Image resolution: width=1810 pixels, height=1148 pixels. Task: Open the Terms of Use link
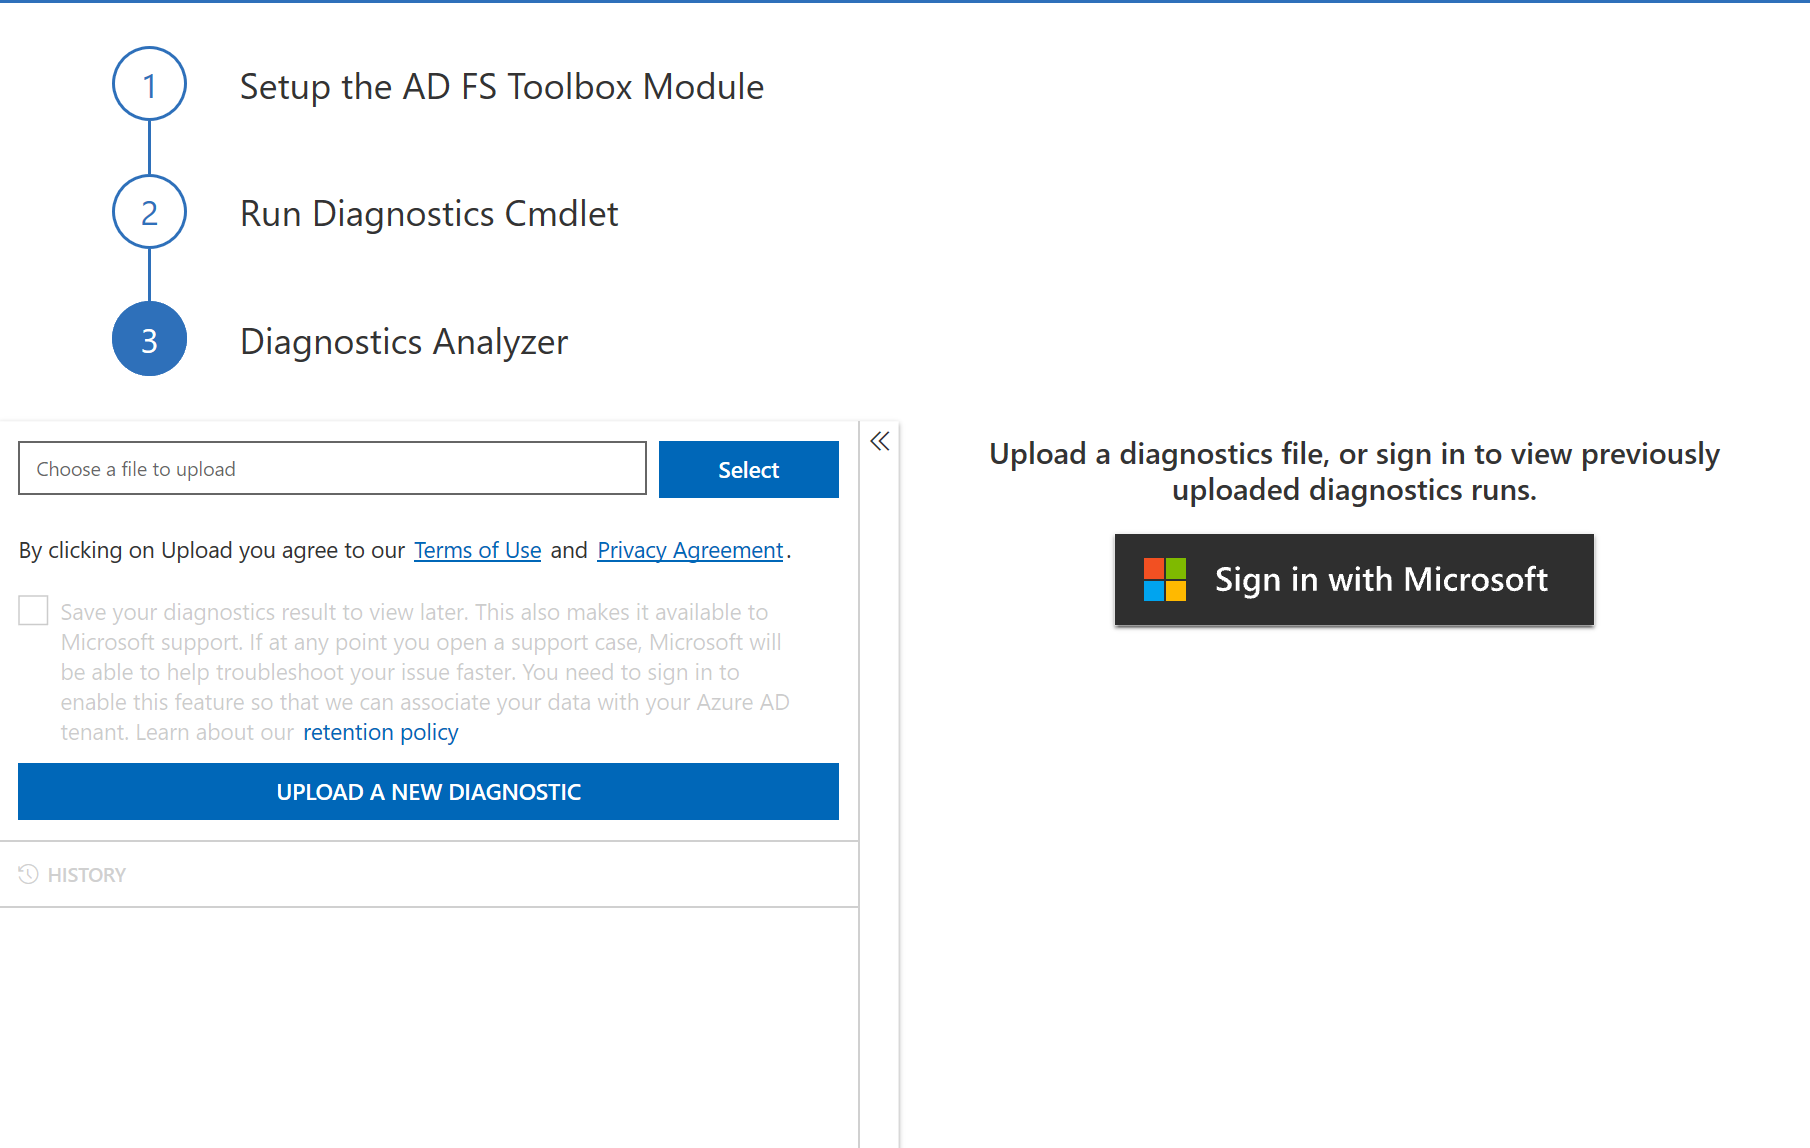477,550
